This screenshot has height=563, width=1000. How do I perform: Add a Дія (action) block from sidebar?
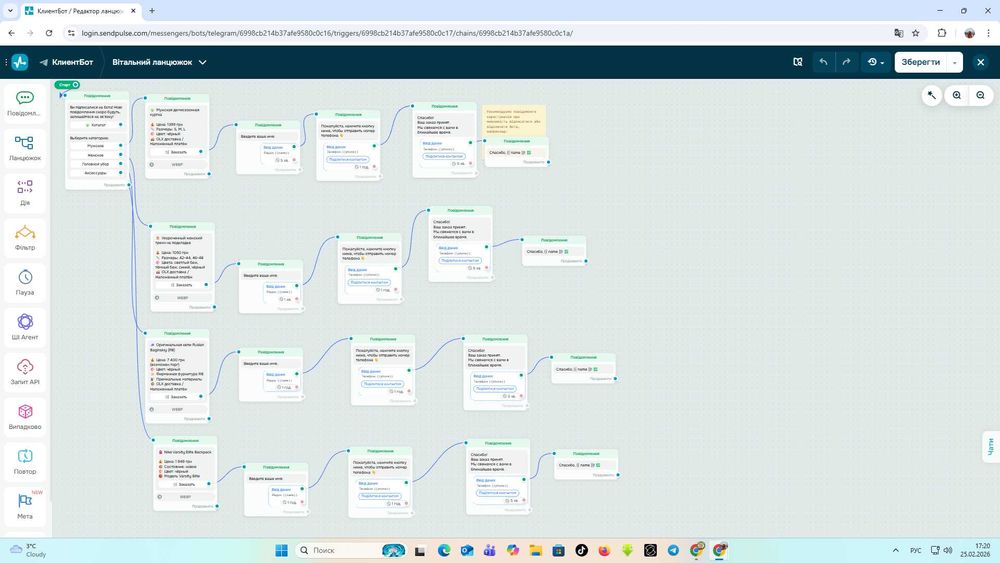(x=24, y=193)
